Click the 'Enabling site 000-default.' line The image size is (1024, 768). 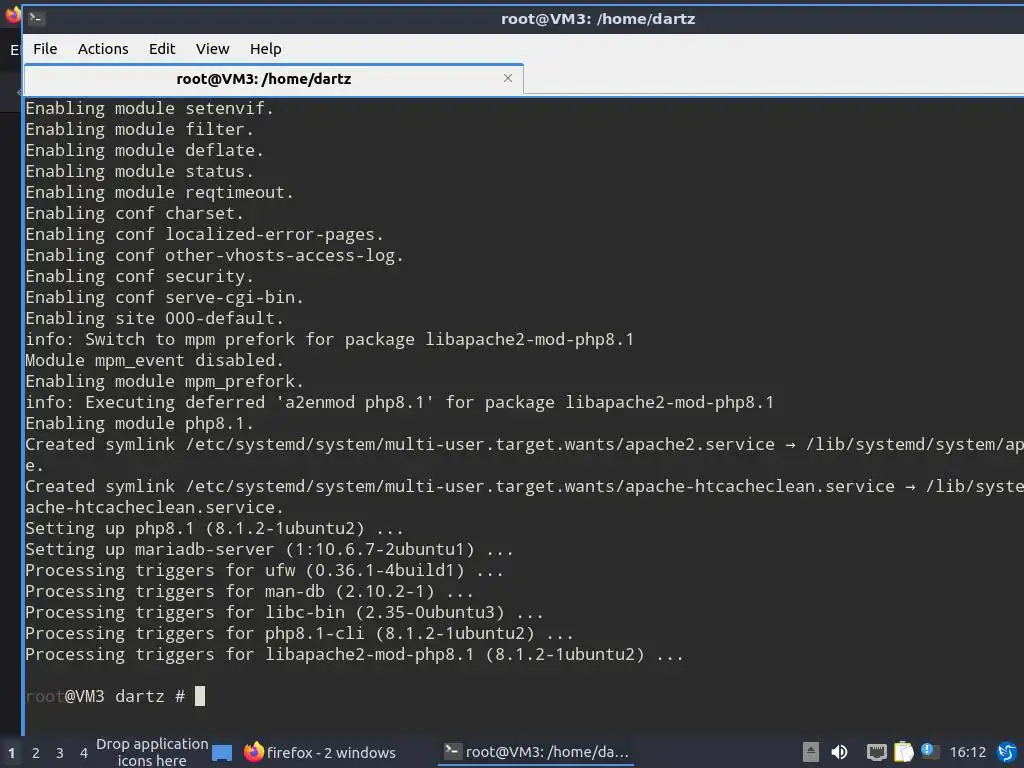point(154,318)
